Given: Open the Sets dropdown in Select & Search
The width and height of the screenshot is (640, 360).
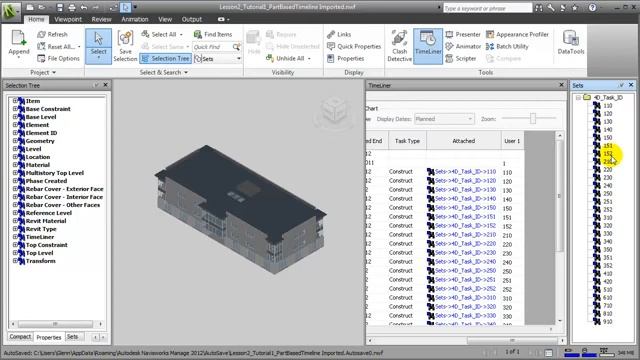Looking at the screenshot, I should coord(239,59).
